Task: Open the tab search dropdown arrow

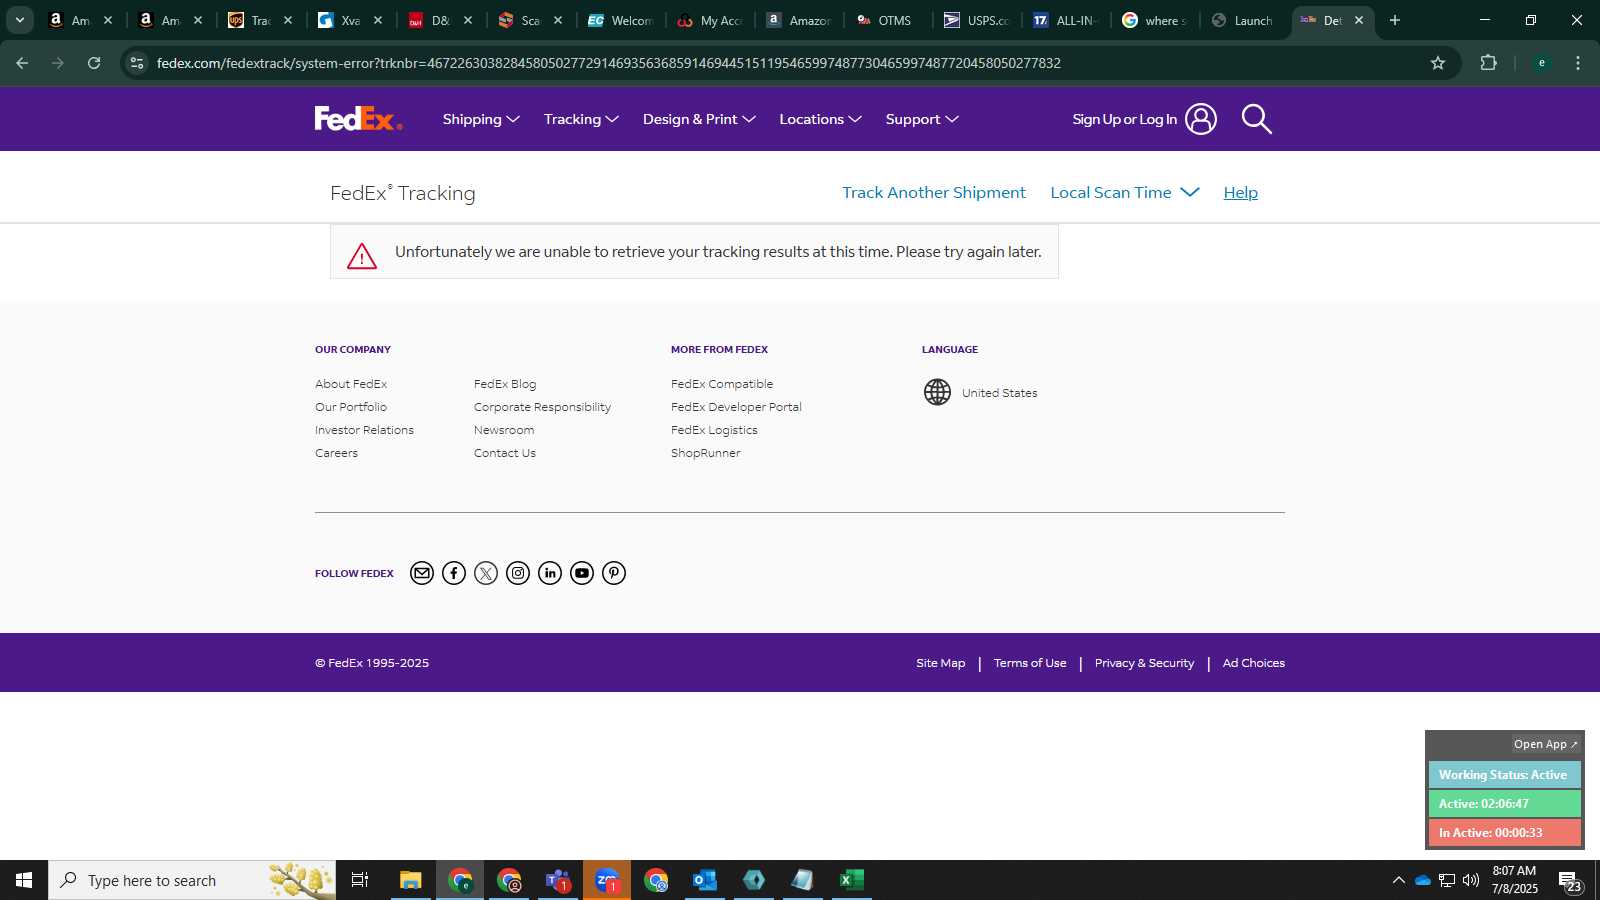Action: pyautogui.click(x=19, y=20)
